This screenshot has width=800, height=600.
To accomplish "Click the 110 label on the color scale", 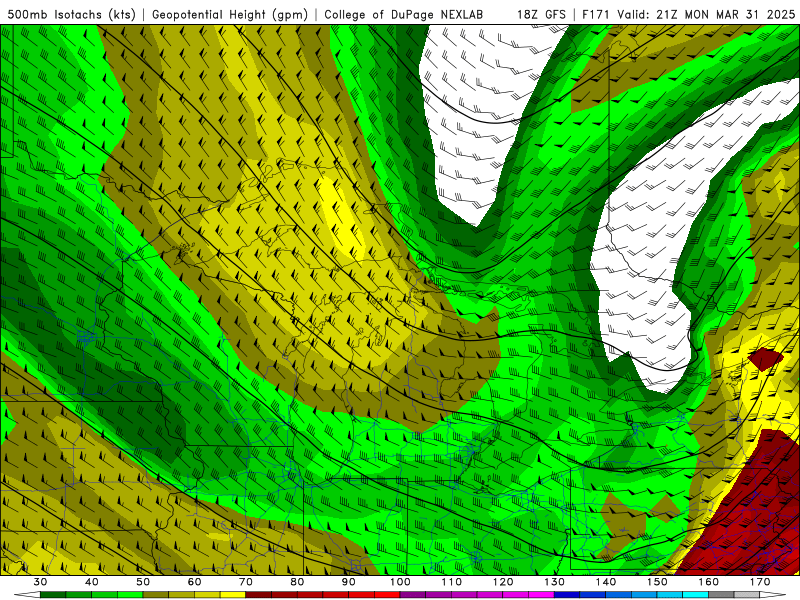I will pyautogui.click(x=452, y=582).
